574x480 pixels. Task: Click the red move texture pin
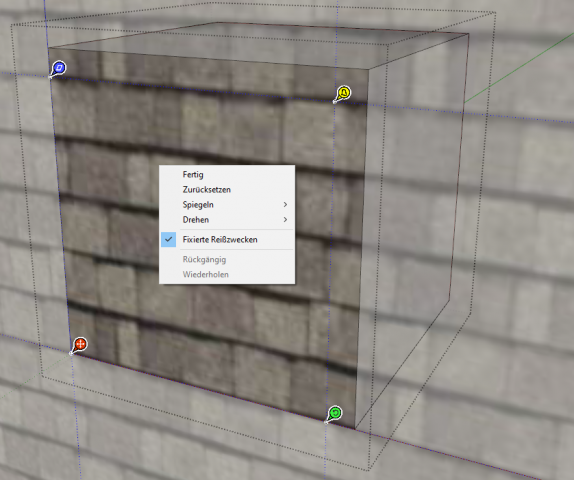(79, 345)
